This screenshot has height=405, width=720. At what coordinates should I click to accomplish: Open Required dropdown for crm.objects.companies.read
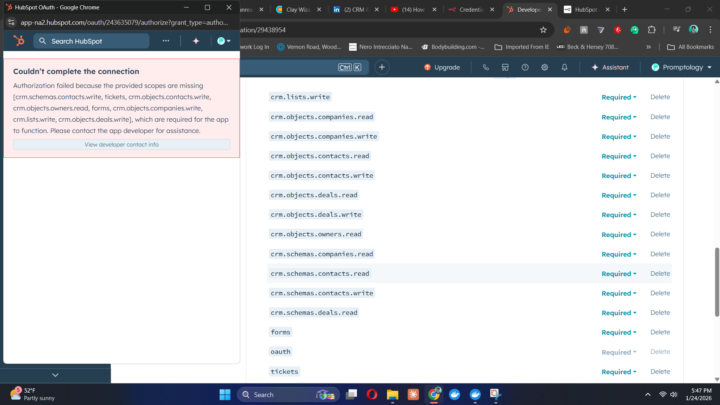pyautogui.click(x=619, y=117)
